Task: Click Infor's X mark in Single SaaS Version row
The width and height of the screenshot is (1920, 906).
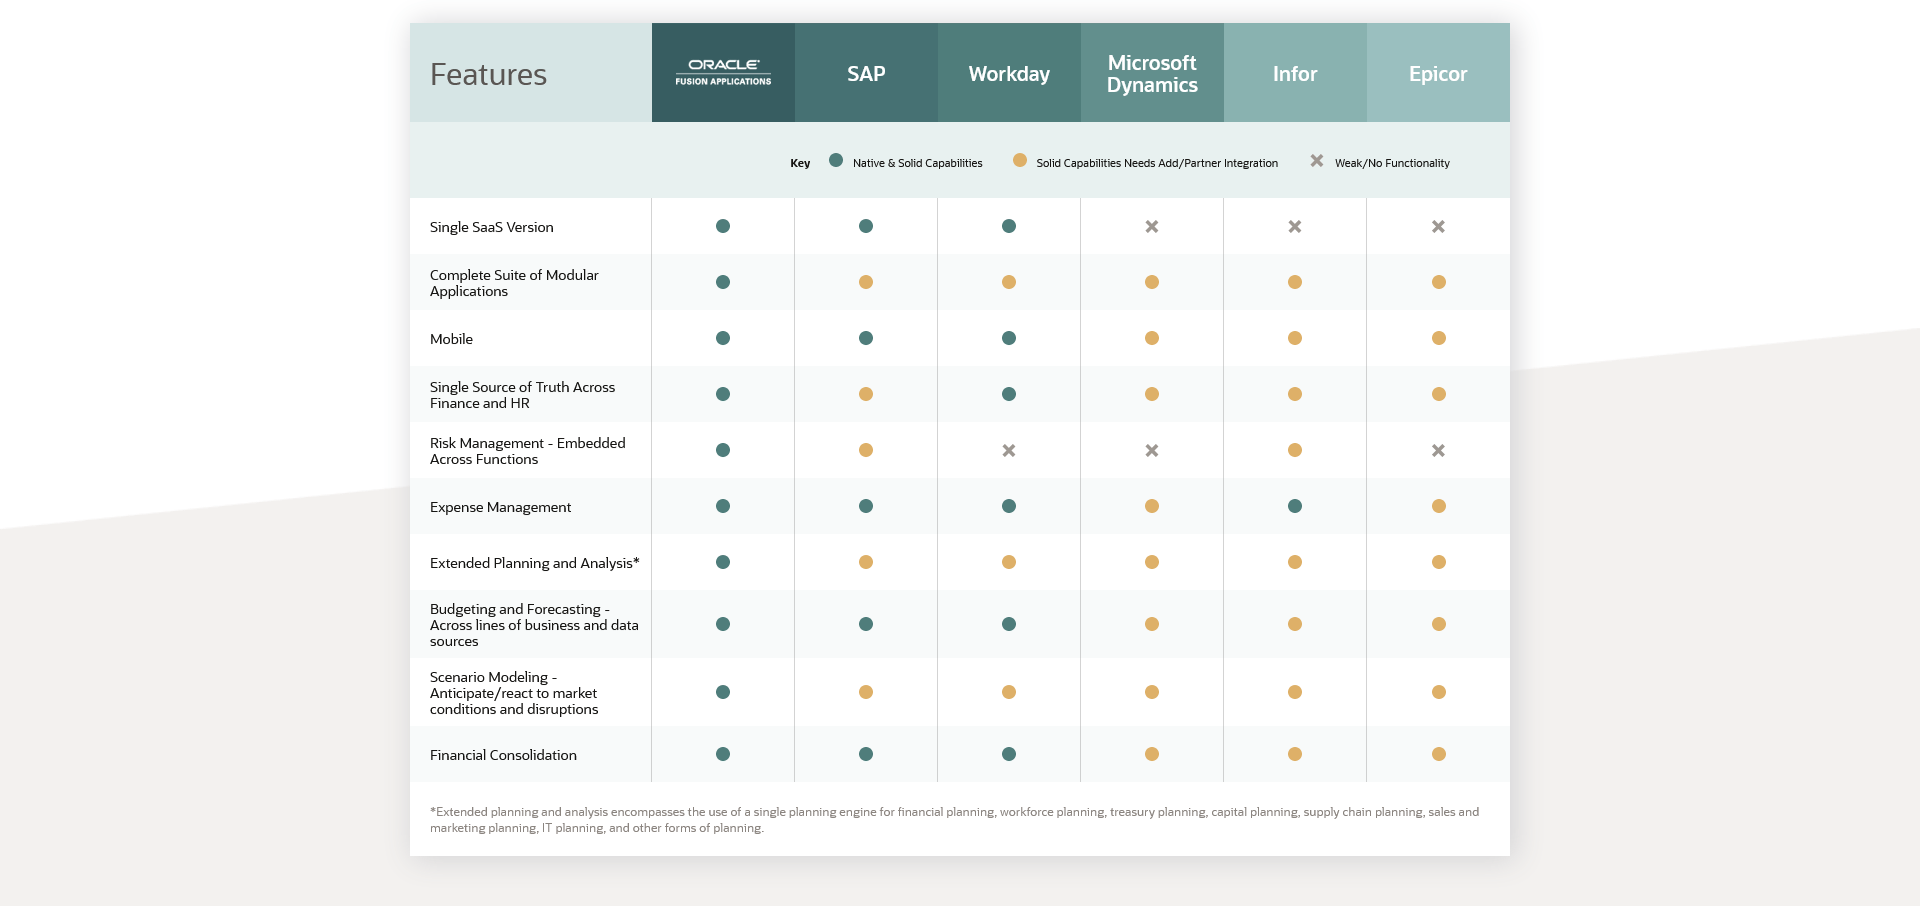Action: click(x=1295, y=227)
